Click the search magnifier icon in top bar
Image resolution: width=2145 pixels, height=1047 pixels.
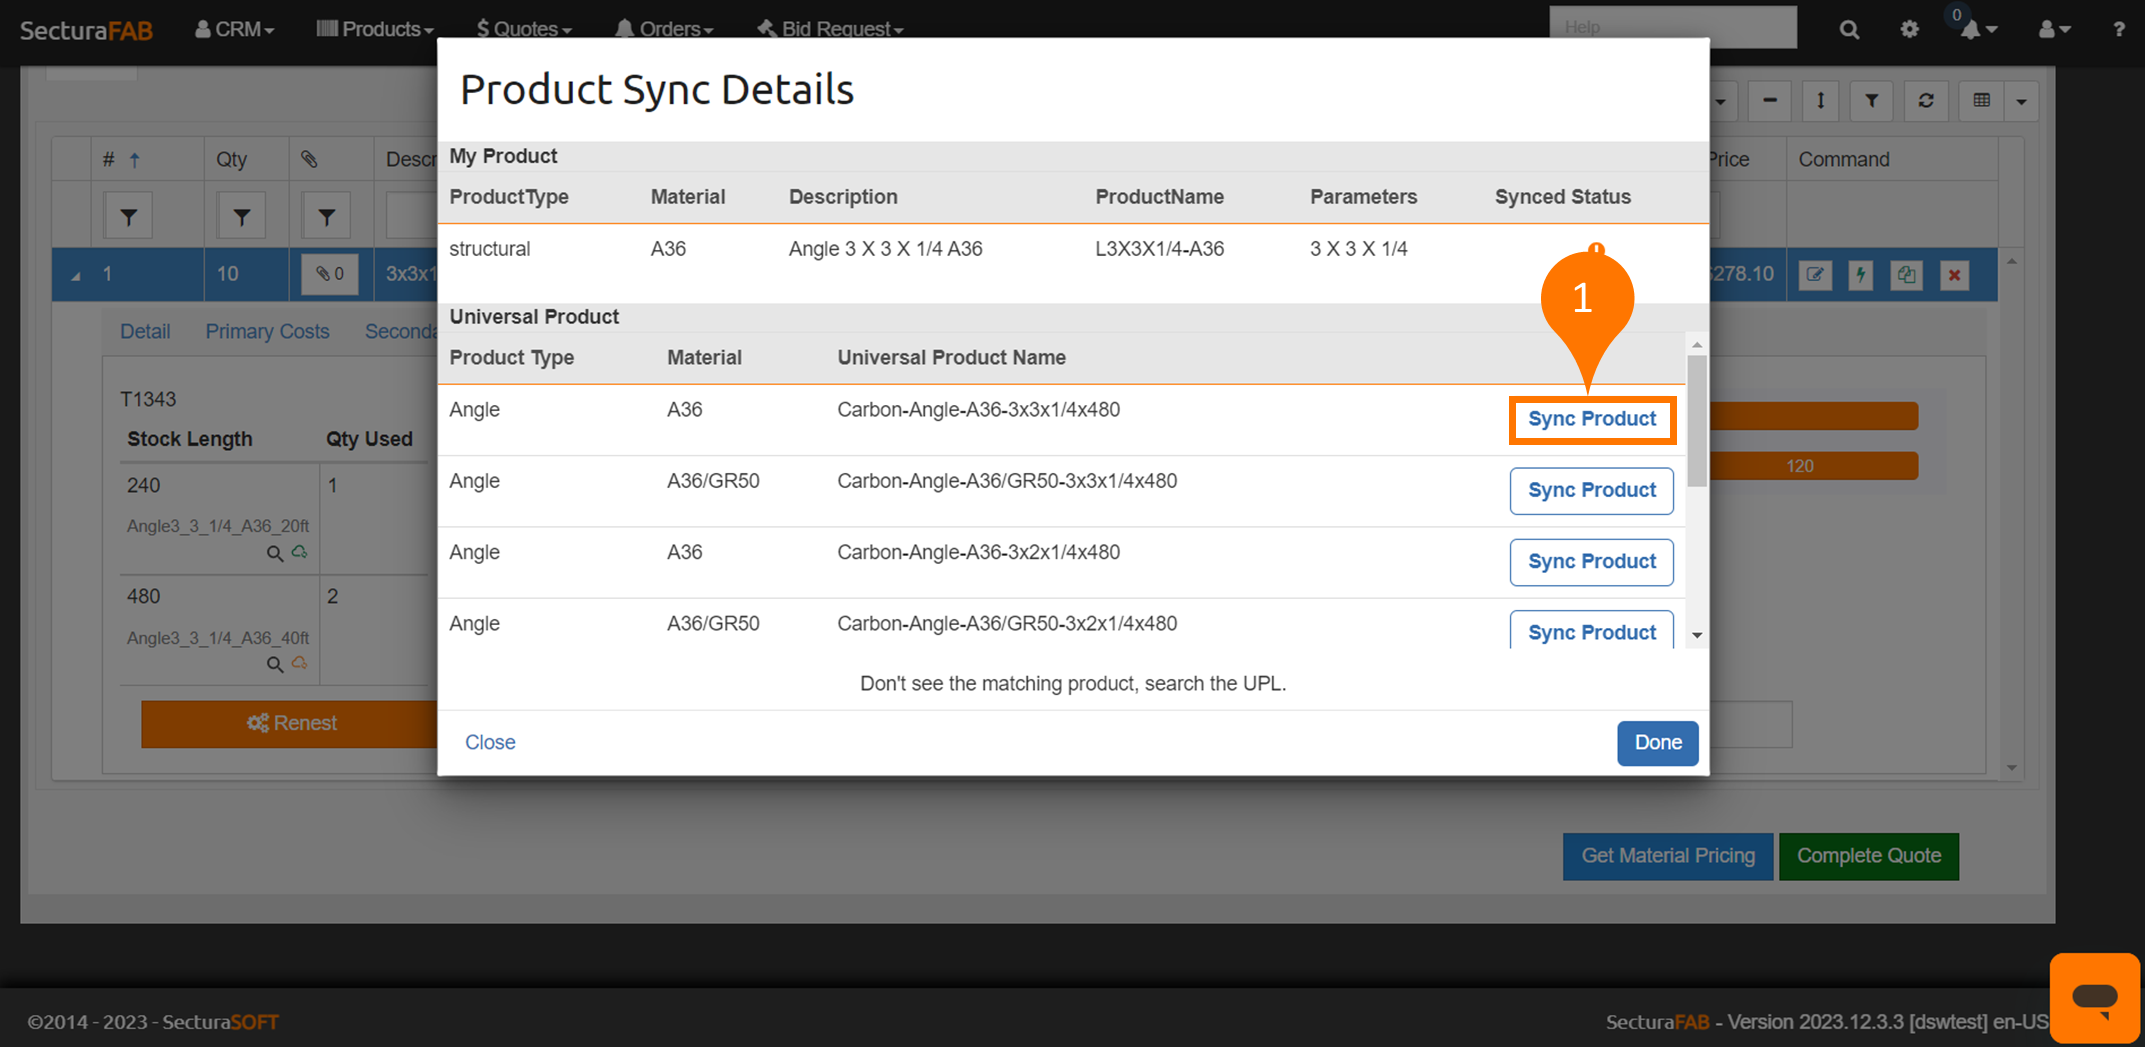click(1849, 30)
